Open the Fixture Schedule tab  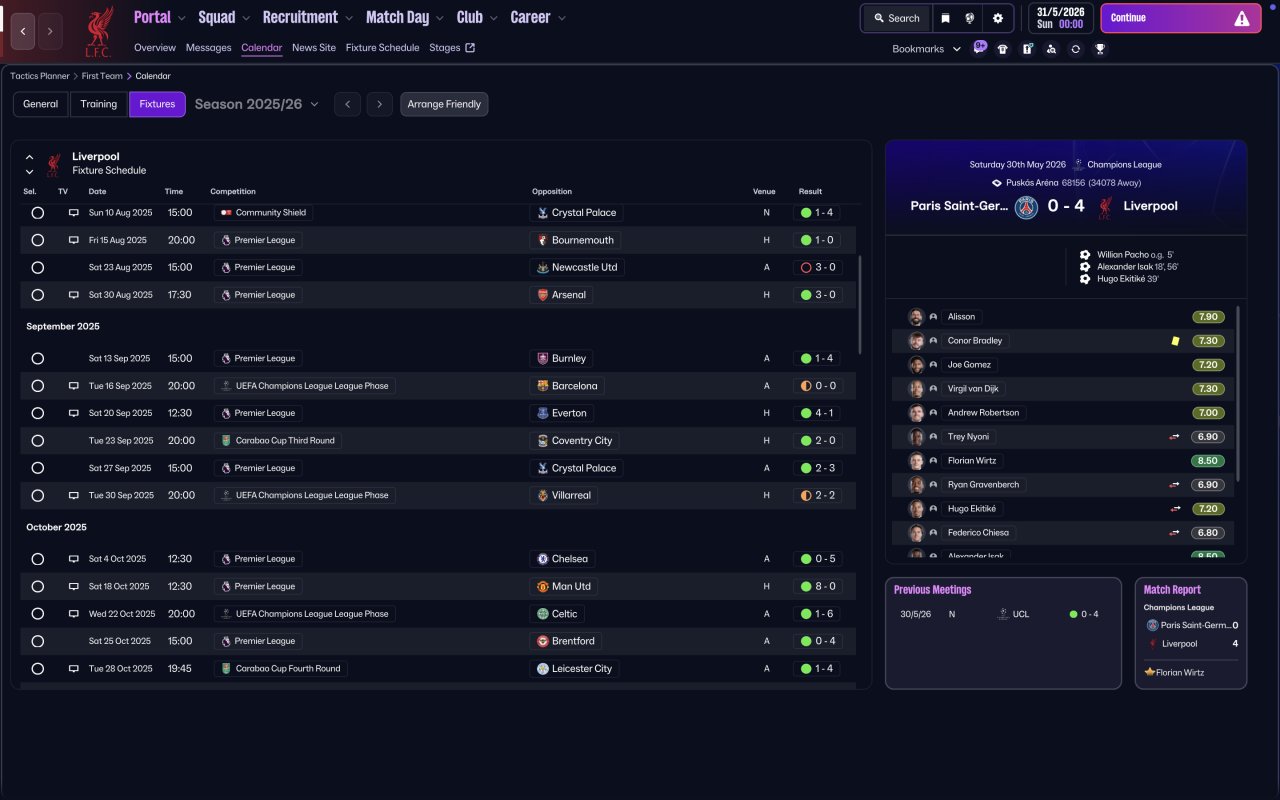(383, 48)
